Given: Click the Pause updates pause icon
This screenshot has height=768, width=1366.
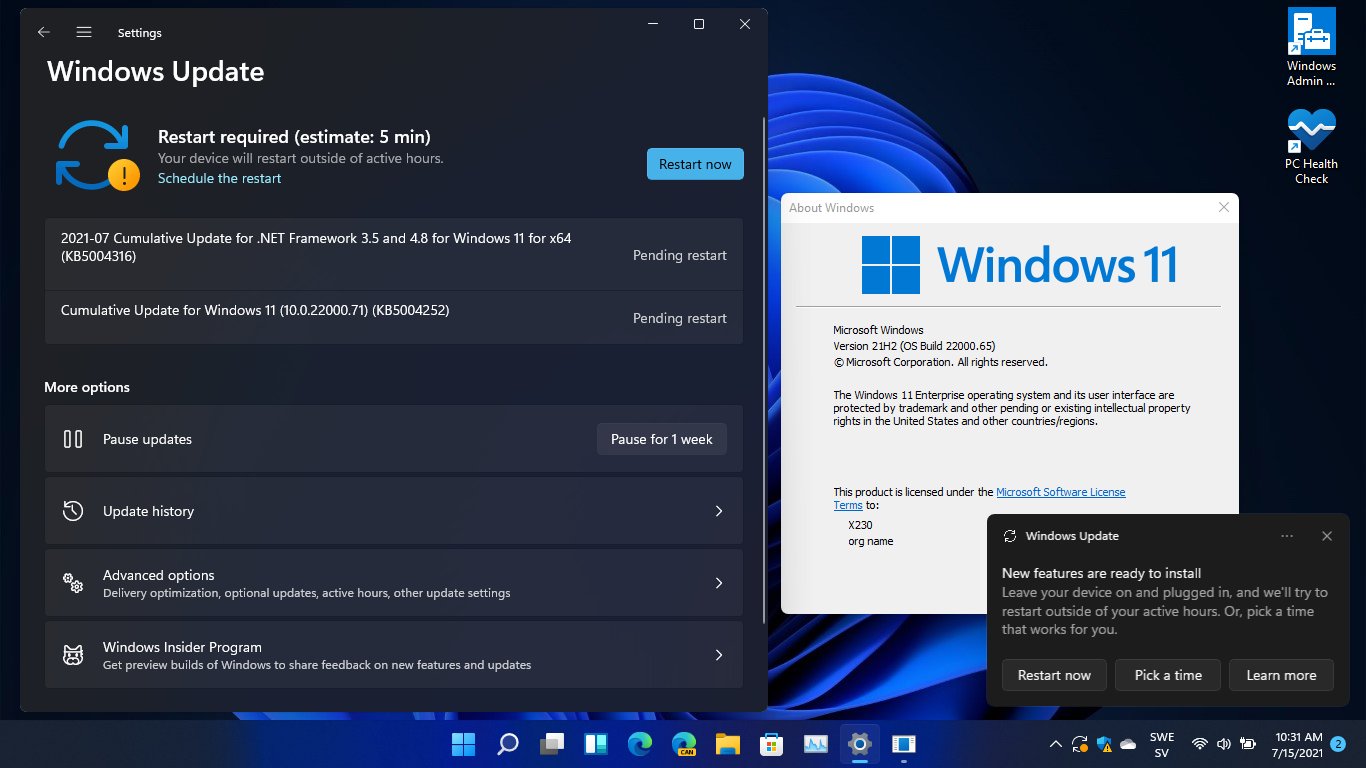Looking at the screenshot, I should [73, 439].
